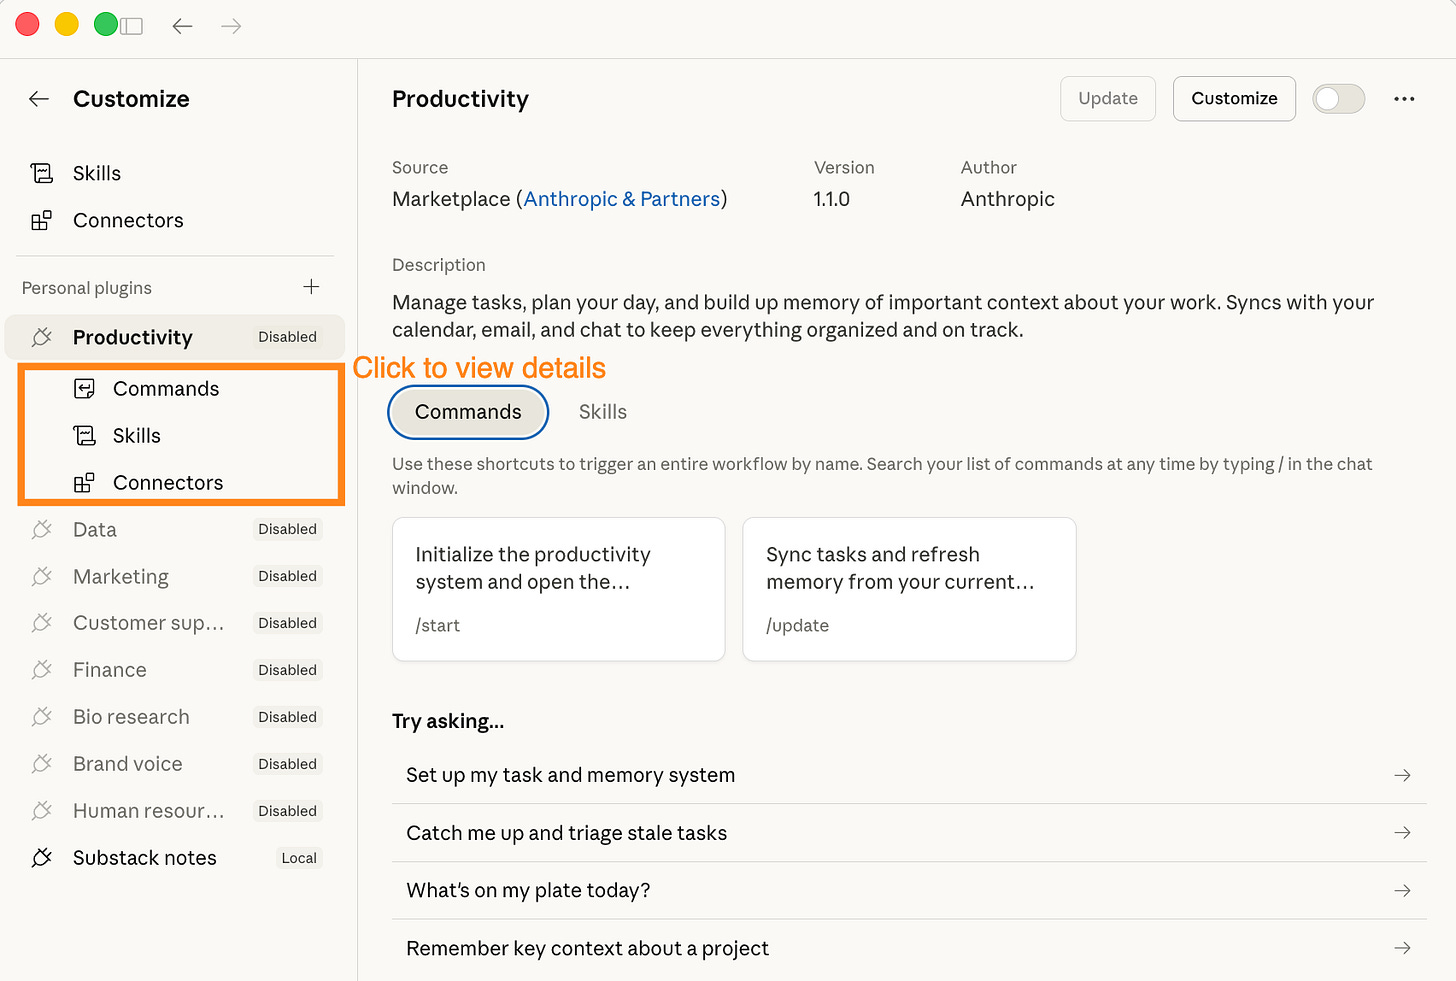
Task: Click arrow next to Catch me up
Action: tap(1403, 833)
